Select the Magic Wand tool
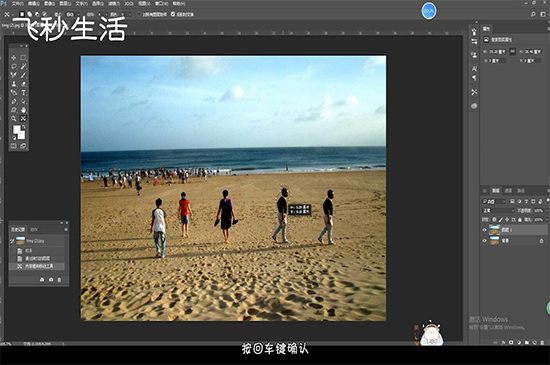 (23, 66)
